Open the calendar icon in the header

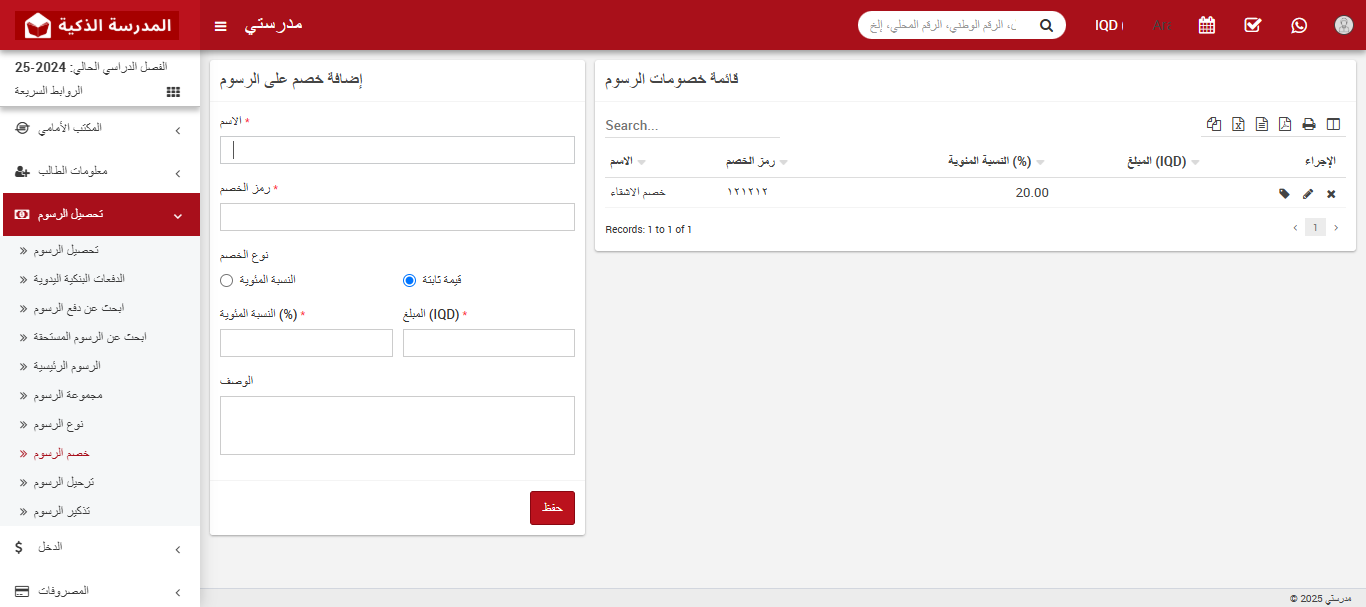1206,25
